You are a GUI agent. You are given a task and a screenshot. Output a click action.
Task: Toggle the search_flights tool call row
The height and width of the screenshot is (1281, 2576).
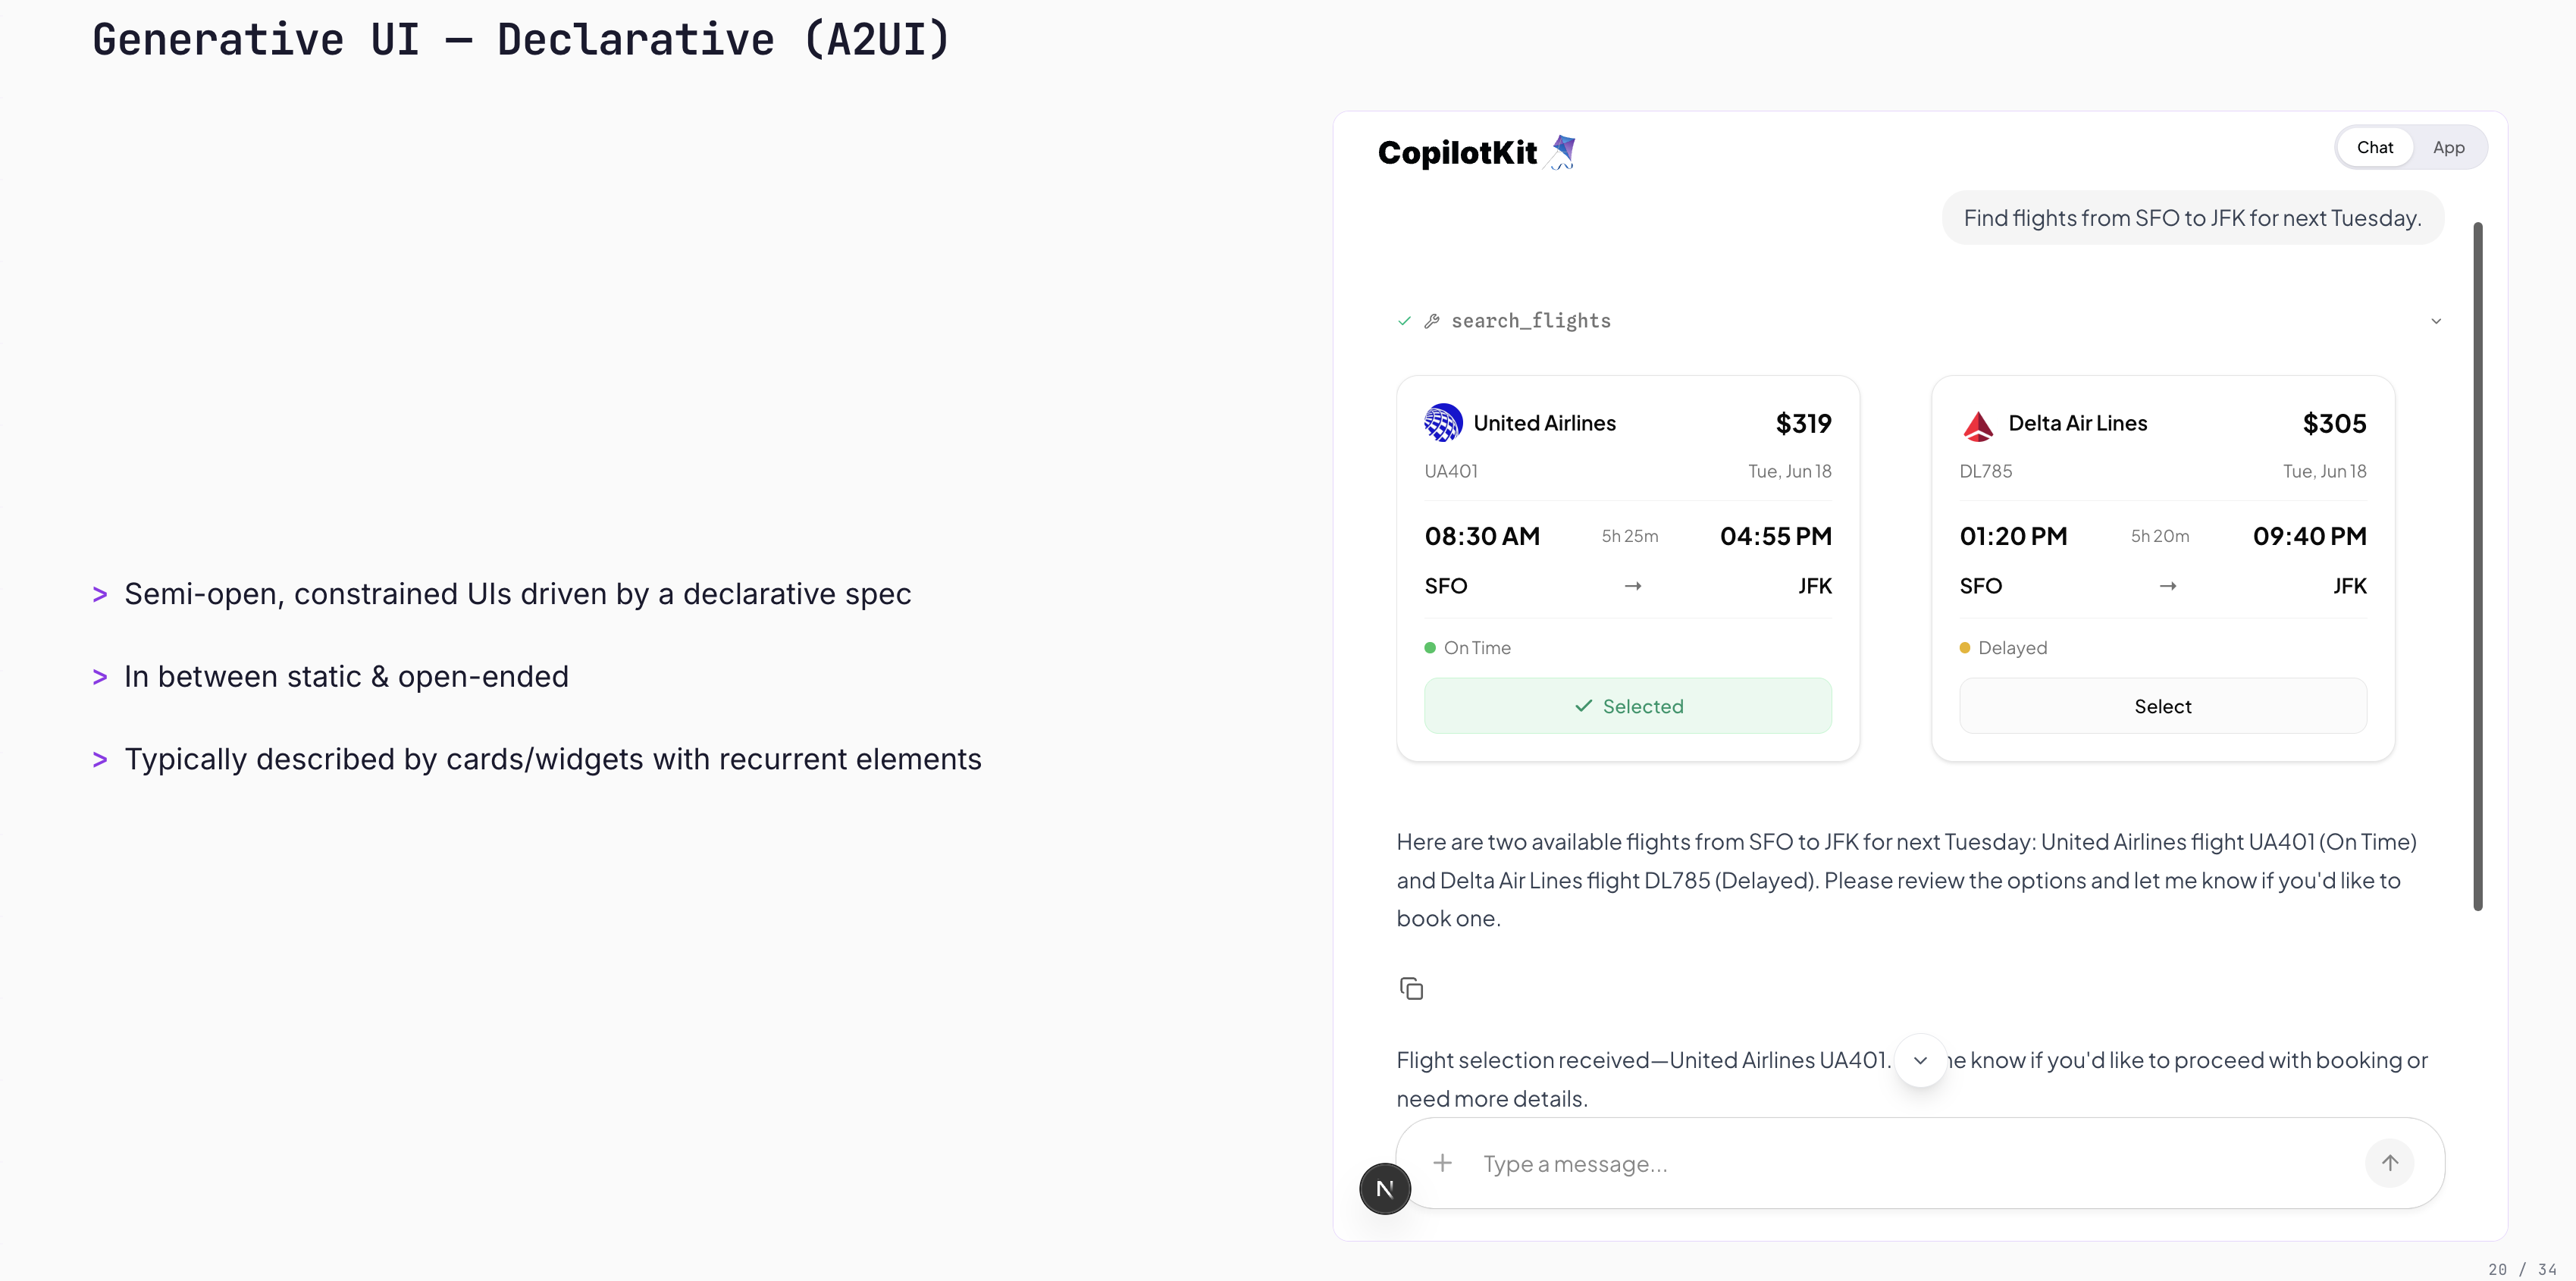[x=1530, y=321]
